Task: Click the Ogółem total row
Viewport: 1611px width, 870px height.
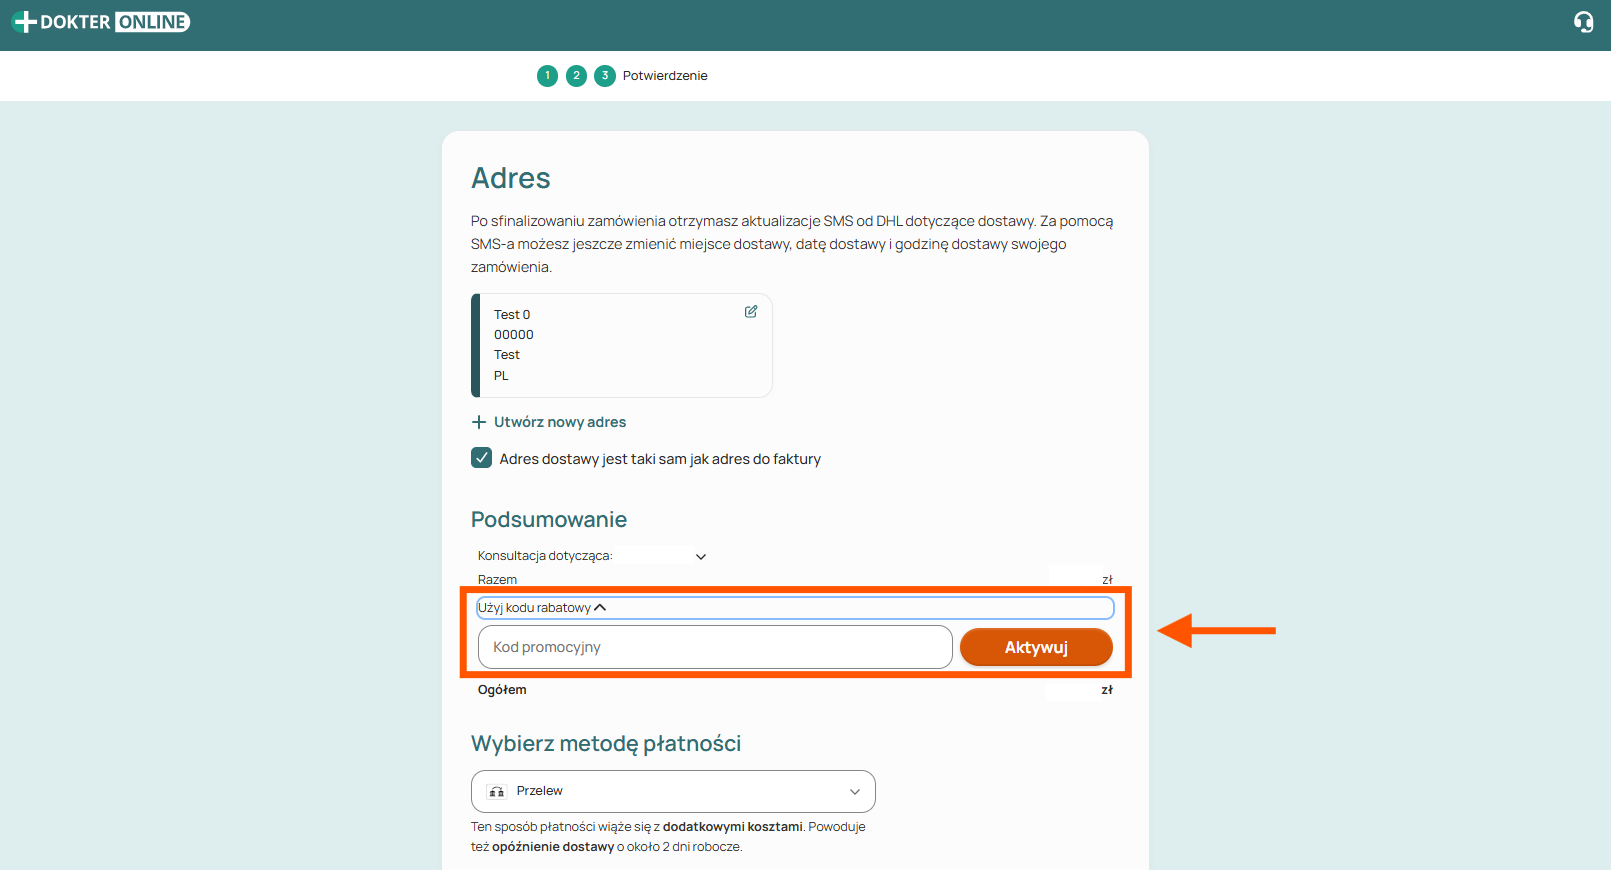Action: 795,690
